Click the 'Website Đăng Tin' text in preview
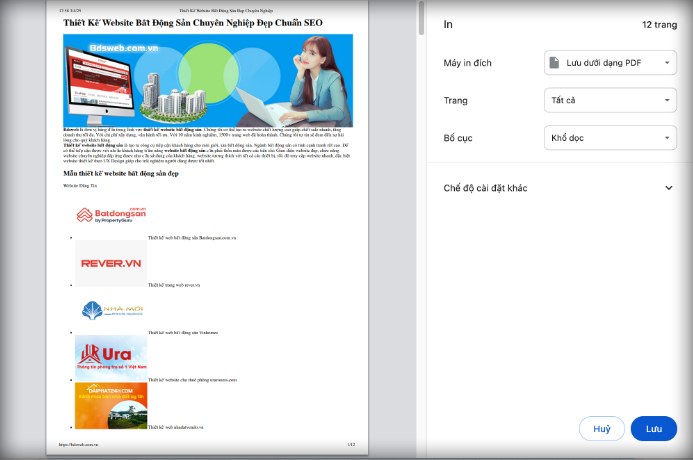The height and width of the screenshot is (460, 693). [x=80, y=186]
